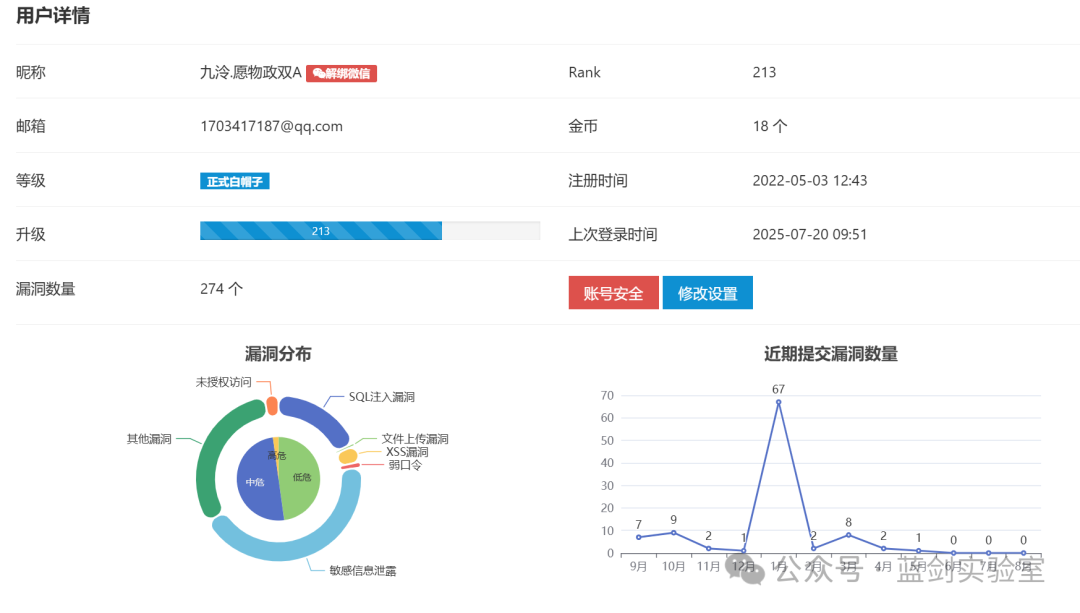The image size is (1080, 613).
Task: Click the 高危 slice of the inner pie
Action: (276, 446)
